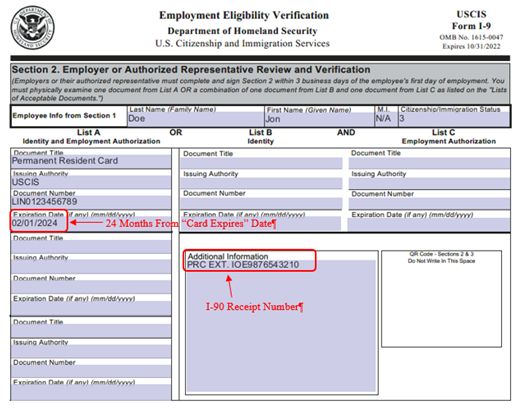Click List B Document Number field

point(261,203)
